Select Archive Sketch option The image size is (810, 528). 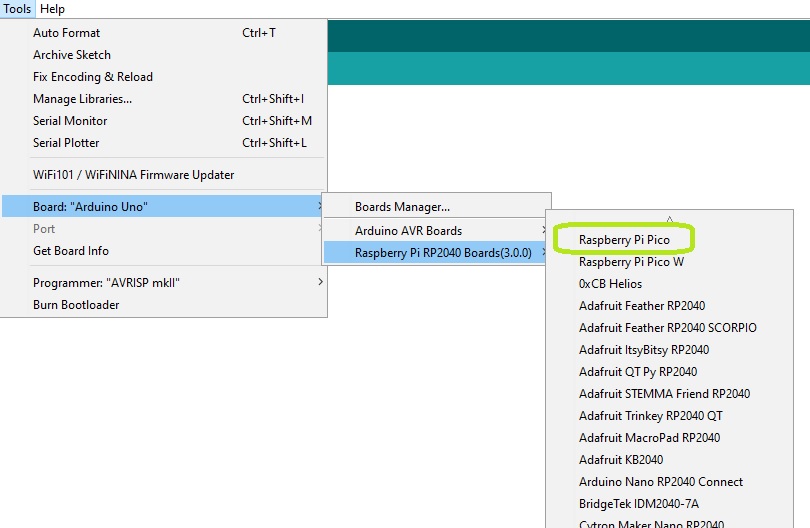[x=72, y=55]
